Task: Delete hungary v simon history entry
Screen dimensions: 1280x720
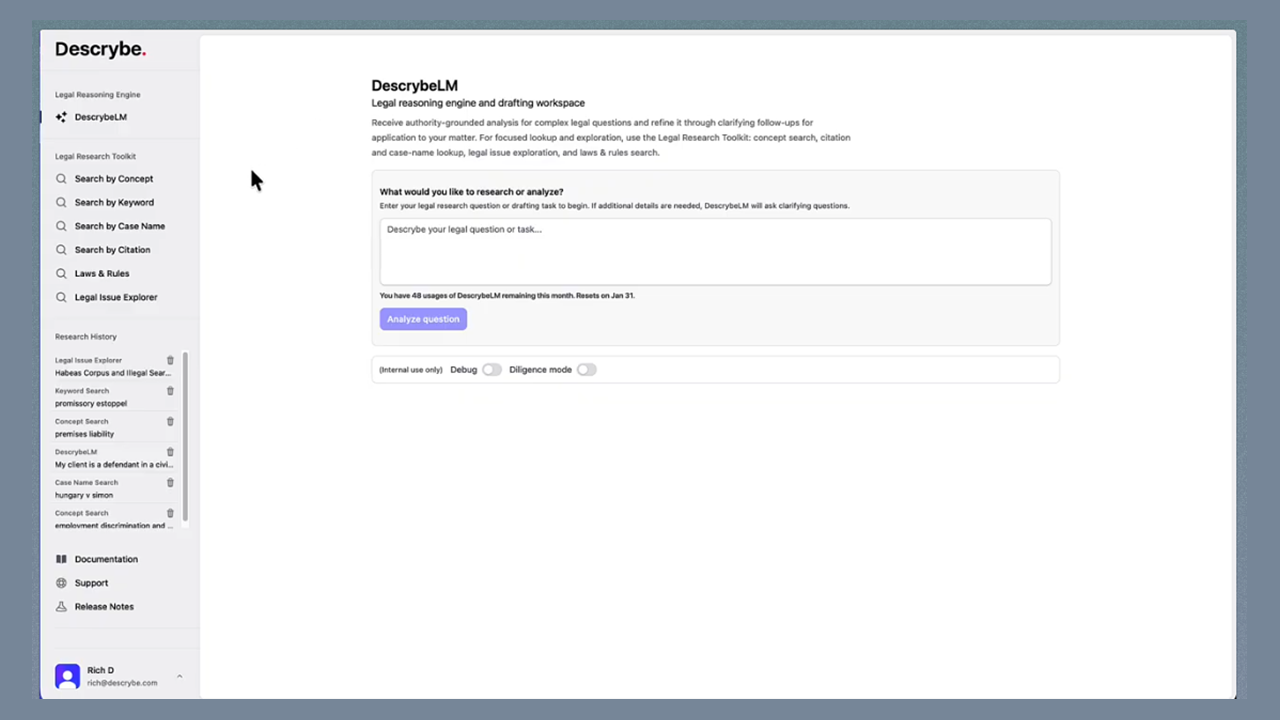Action: coord(170,482)
